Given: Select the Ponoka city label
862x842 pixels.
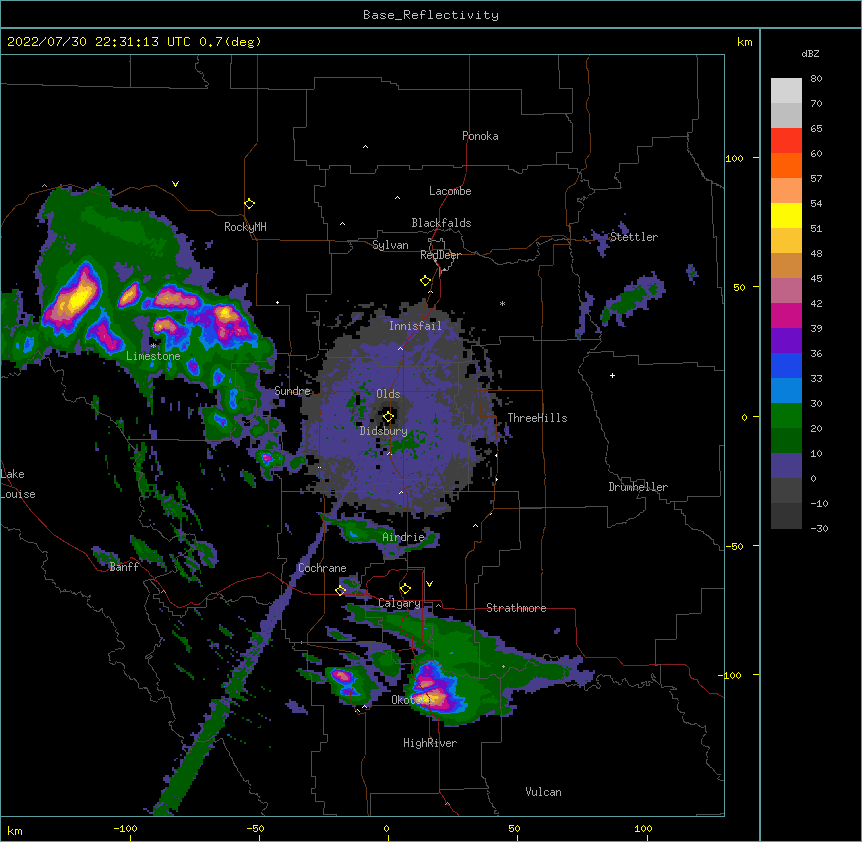Looking at the screenshot, I should 480,136.
